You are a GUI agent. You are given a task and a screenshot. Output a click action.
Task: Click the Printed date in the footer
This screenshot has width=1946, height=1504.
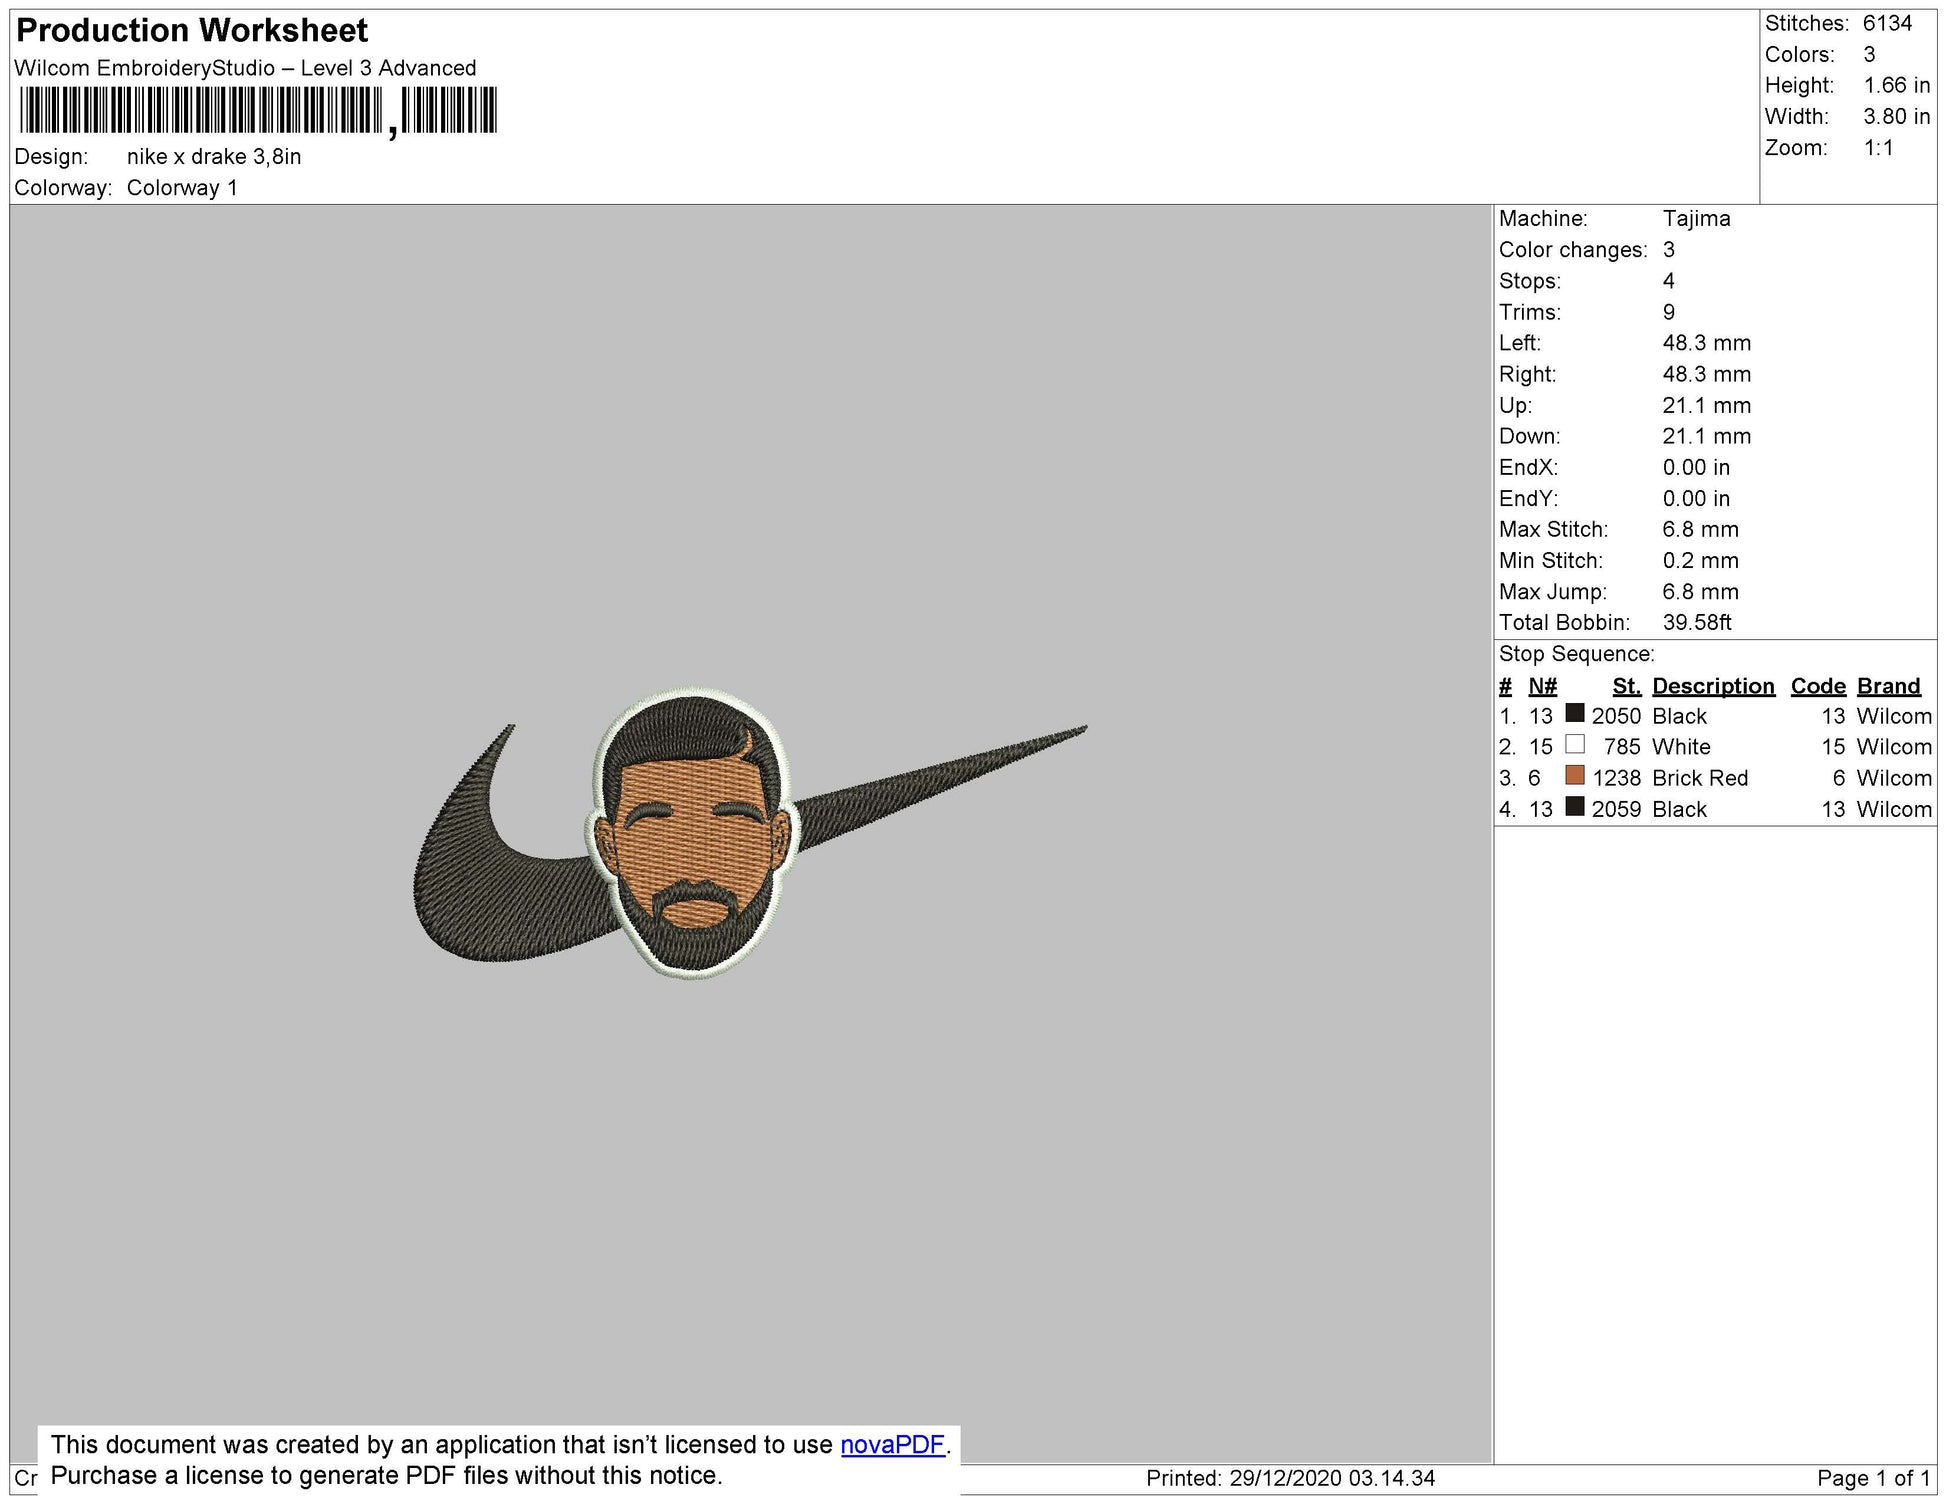point(1290,1478)
